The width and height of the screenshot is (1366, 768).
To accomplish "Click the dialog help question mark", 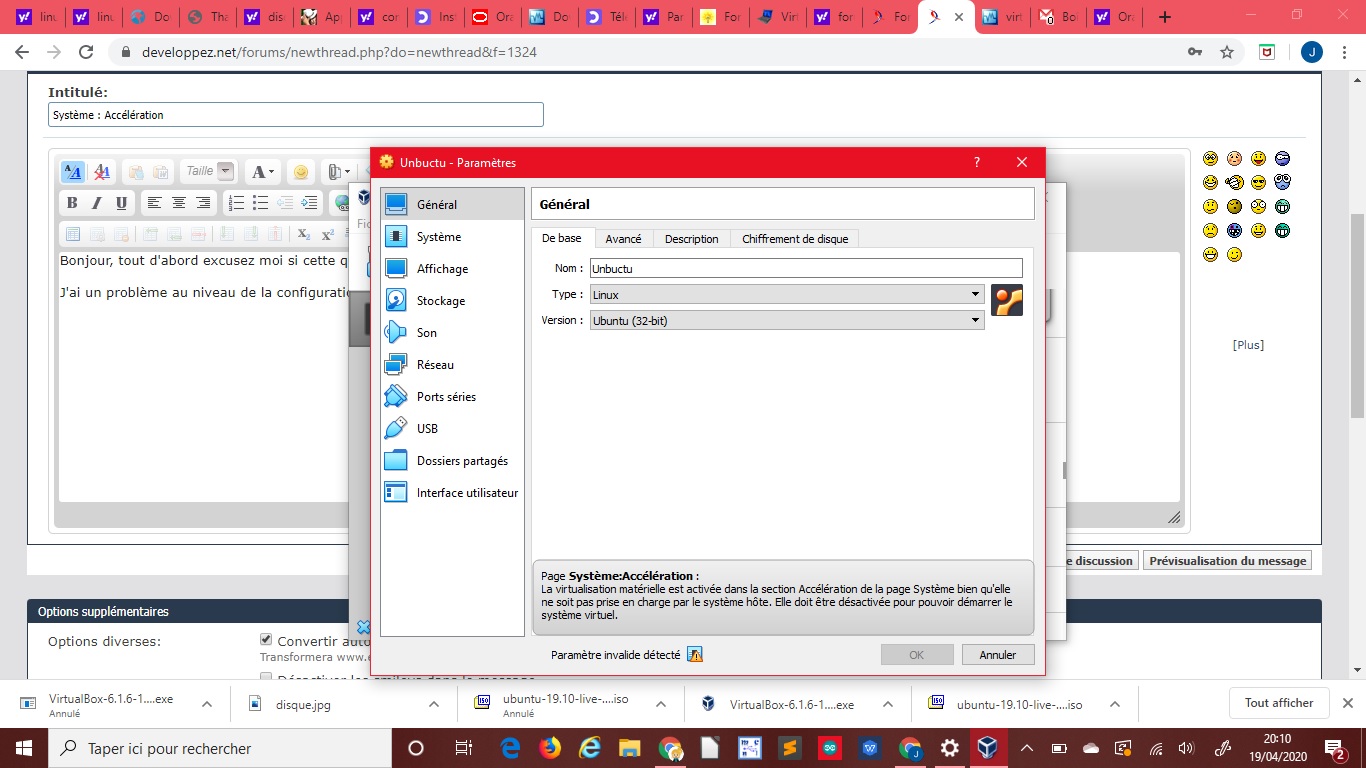I will click(977, 162).
